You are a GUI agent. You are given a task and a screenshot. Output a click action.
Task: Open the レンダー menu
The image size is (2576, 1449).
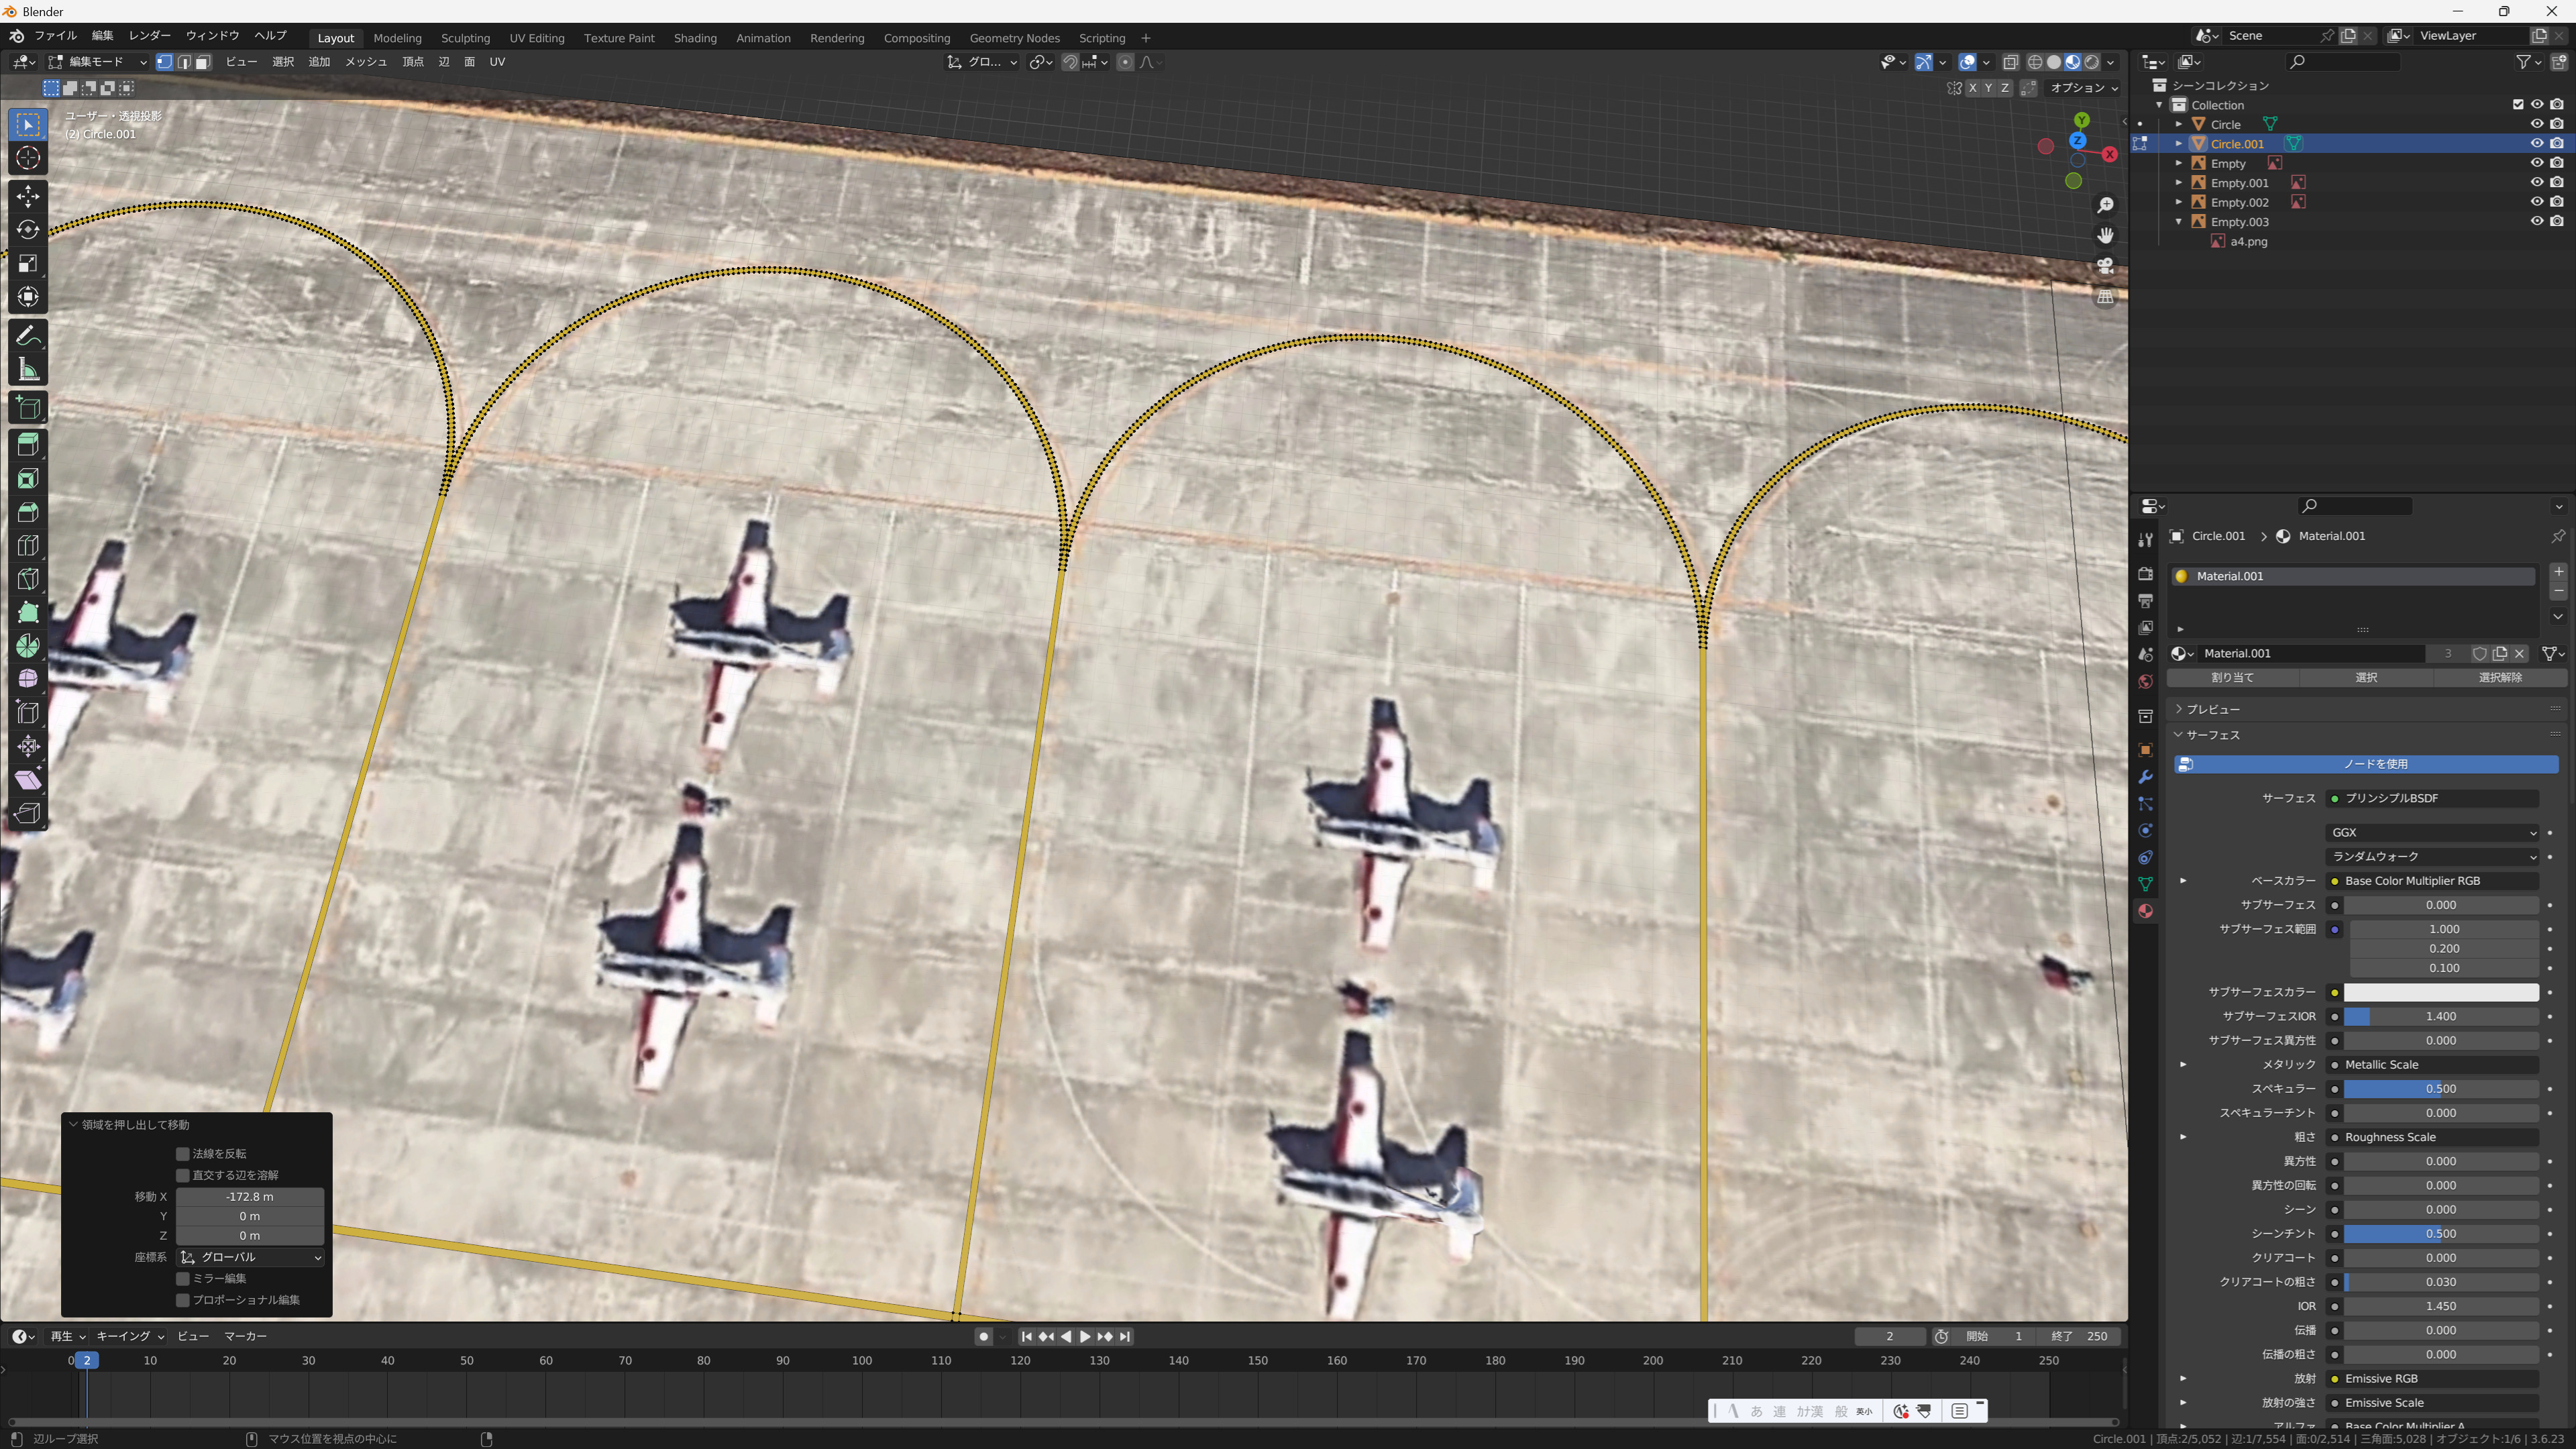pyautogui.click(x=150, y=36)
